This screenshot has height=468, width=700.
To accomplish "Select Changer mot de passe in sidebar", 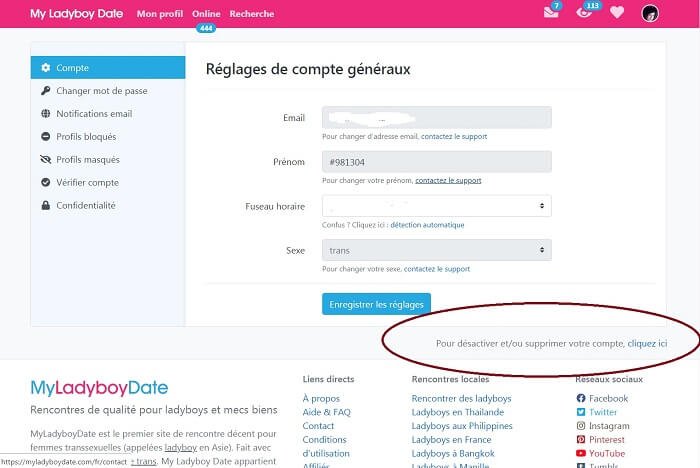I will point(101,91).
